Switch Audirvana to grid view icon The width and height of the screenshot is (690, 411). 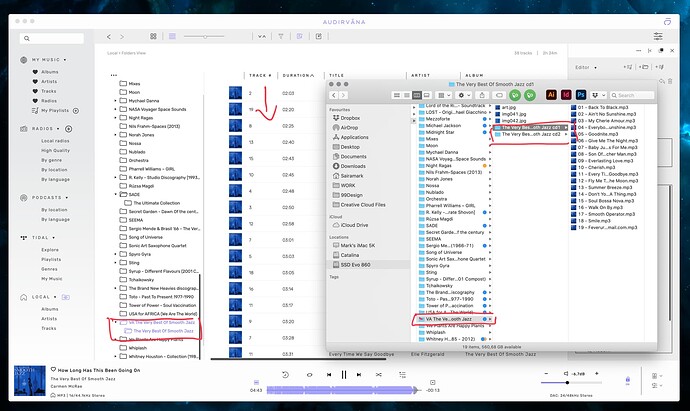153,36
